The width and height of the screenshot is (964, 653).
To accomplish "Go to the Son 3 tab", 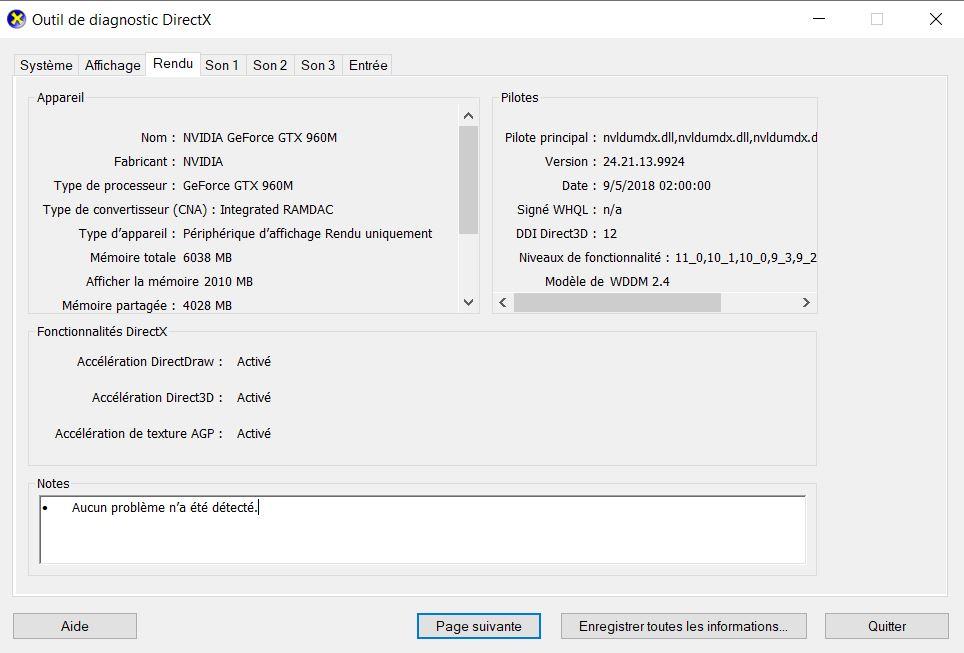I will (x=318, y=65).
